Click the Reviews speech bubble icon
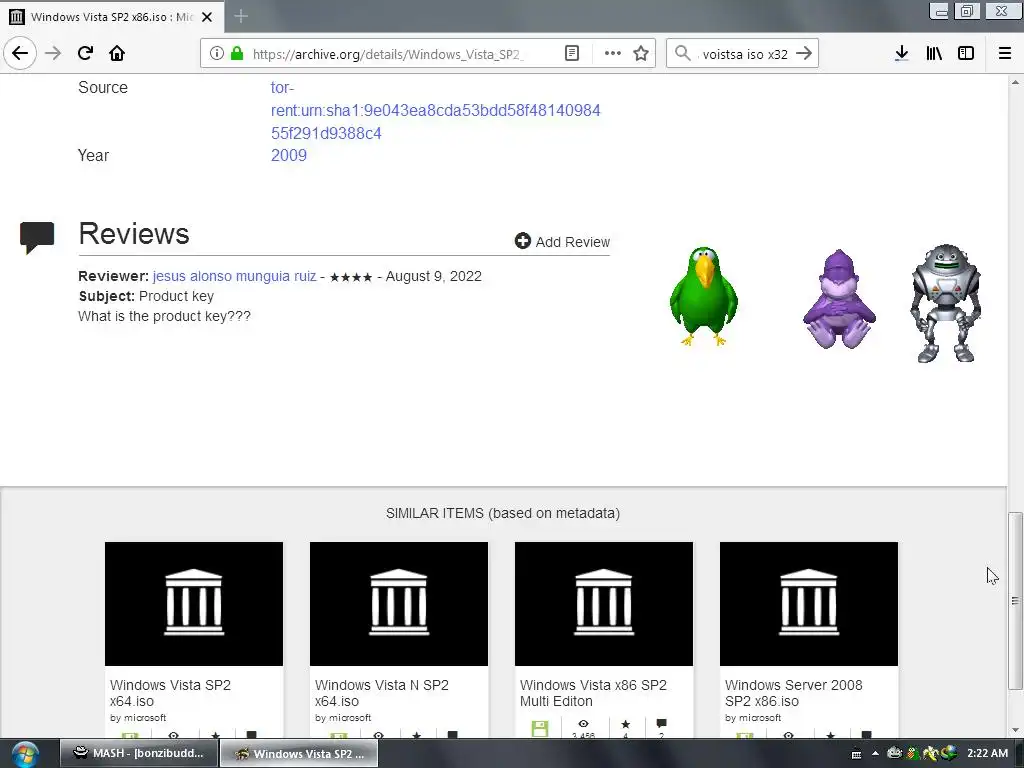The width and height of the screenshot is (1024, 768). 37,237
